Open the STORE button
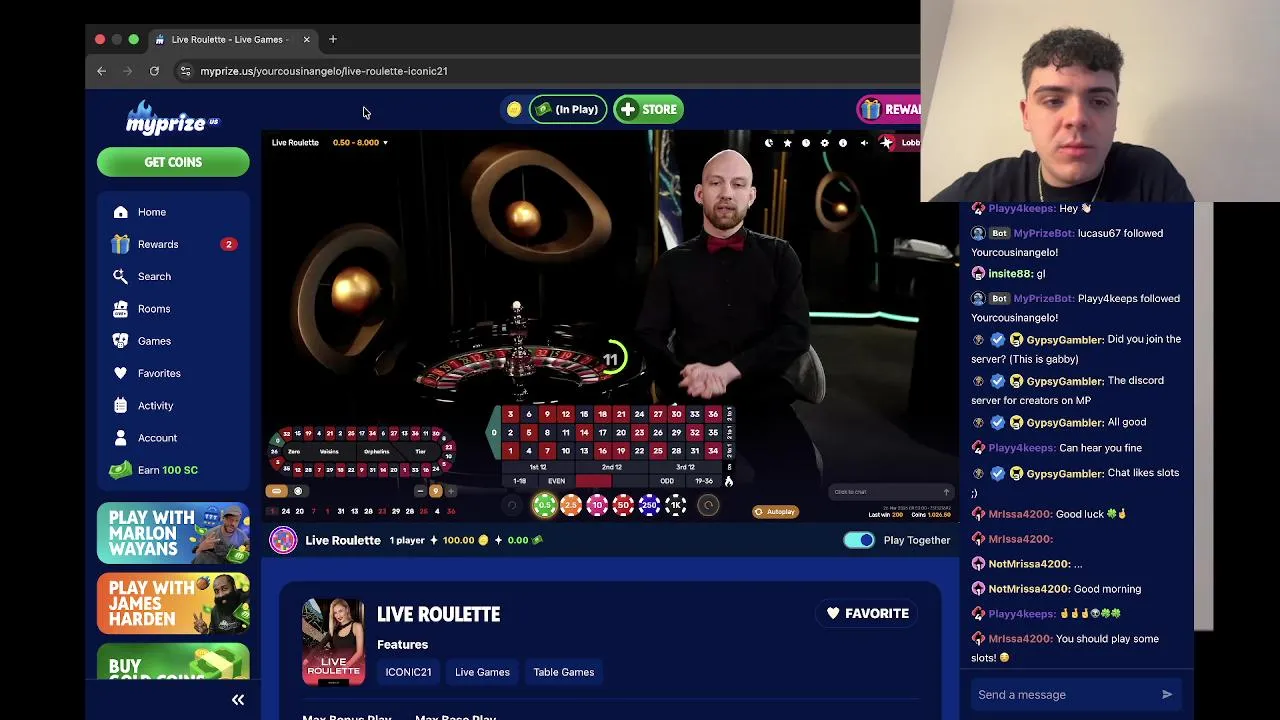The height and width of the screenshot is (720, 1280). click(648, 110)
